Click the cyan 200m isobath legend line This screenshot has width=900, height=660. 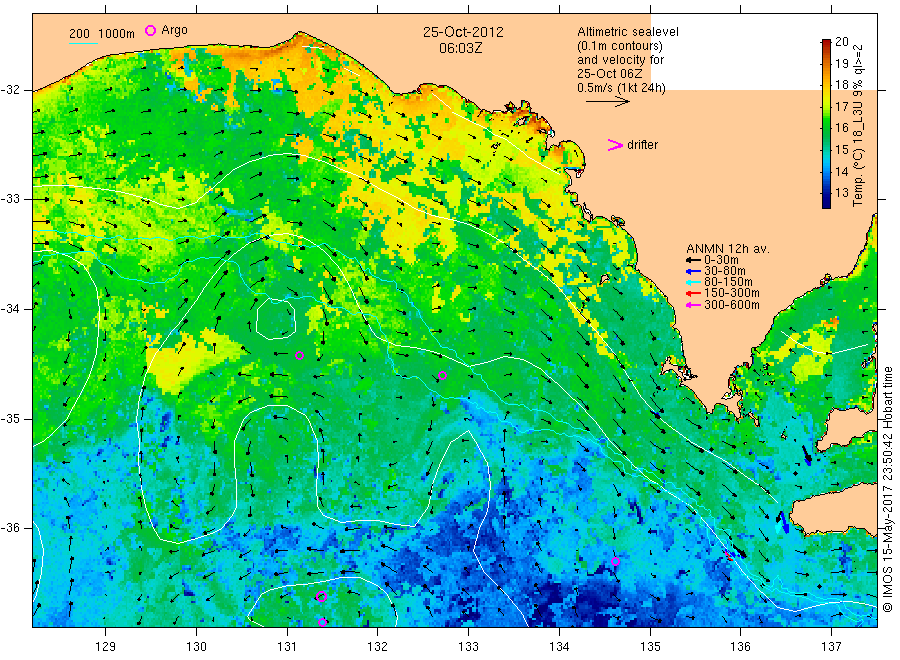click(83, 43)
